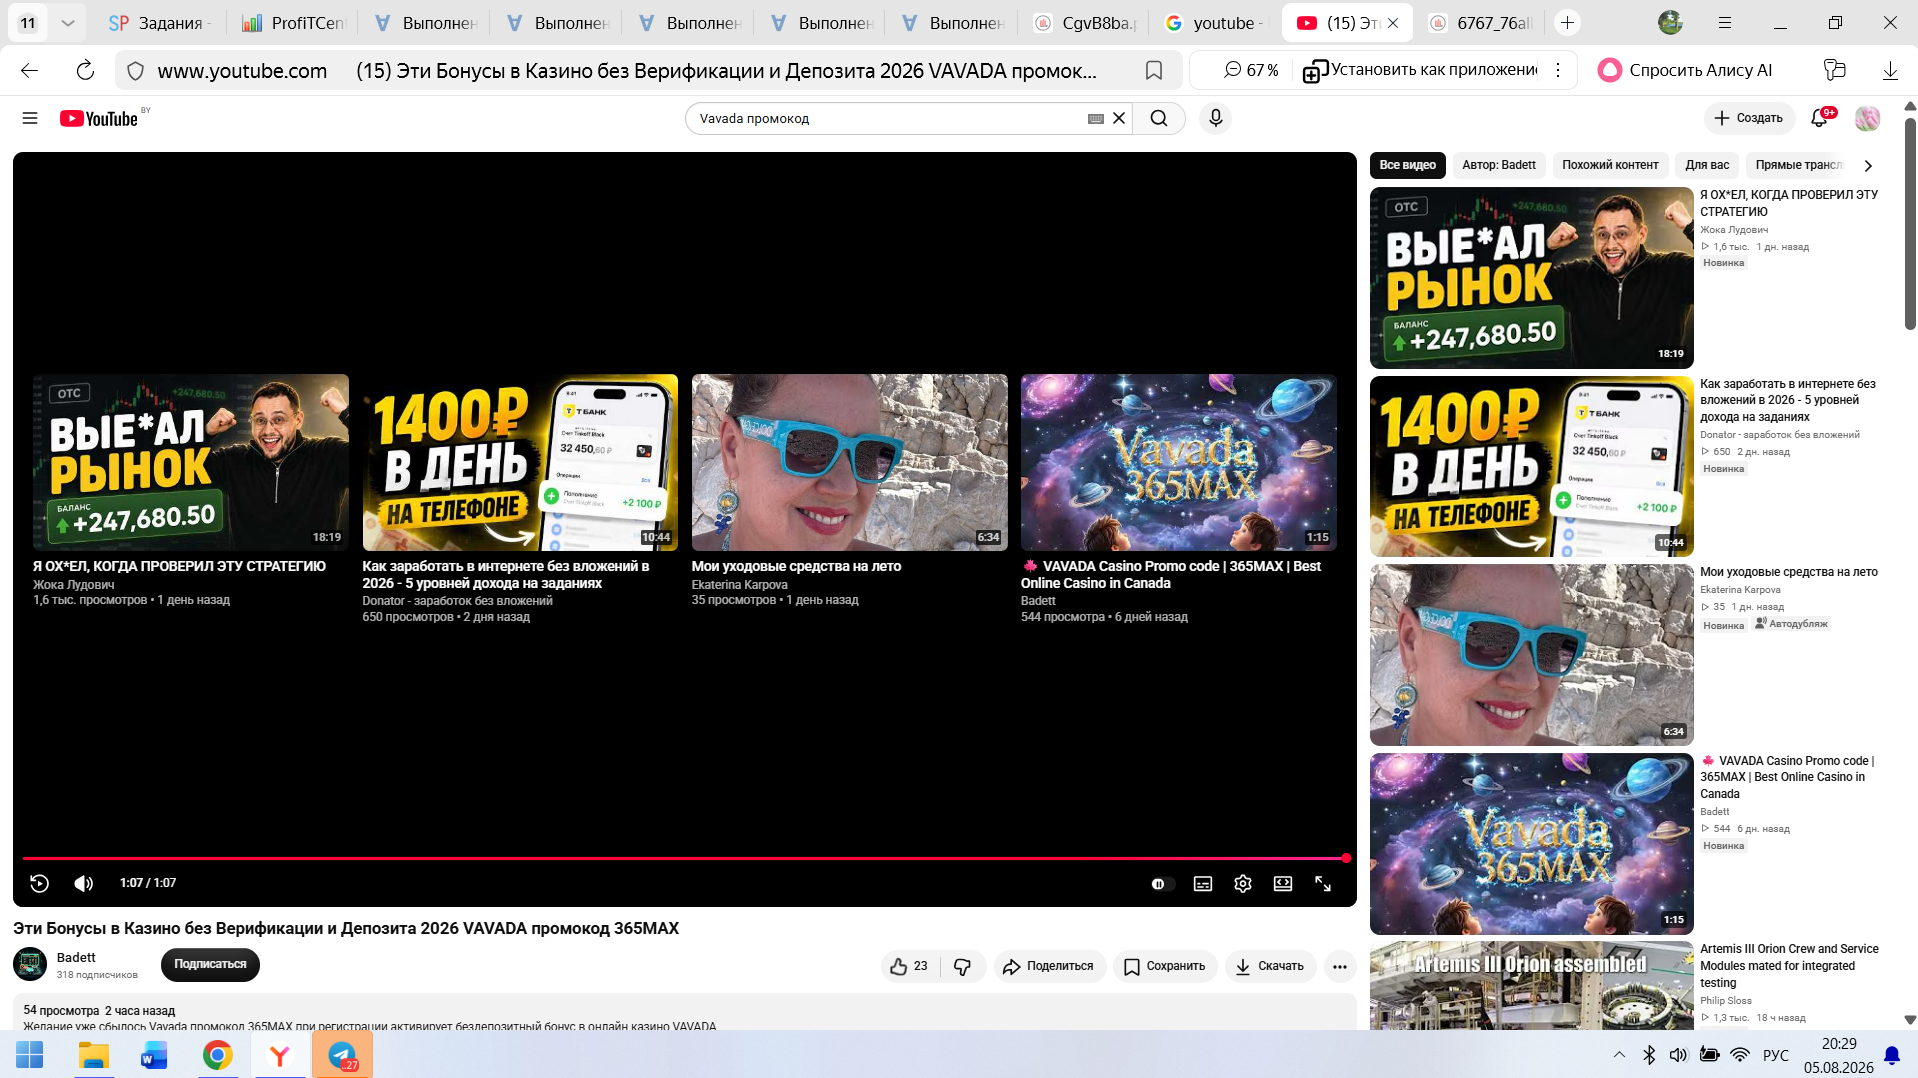Open Badett channel avatar

(x=30, y=964)
